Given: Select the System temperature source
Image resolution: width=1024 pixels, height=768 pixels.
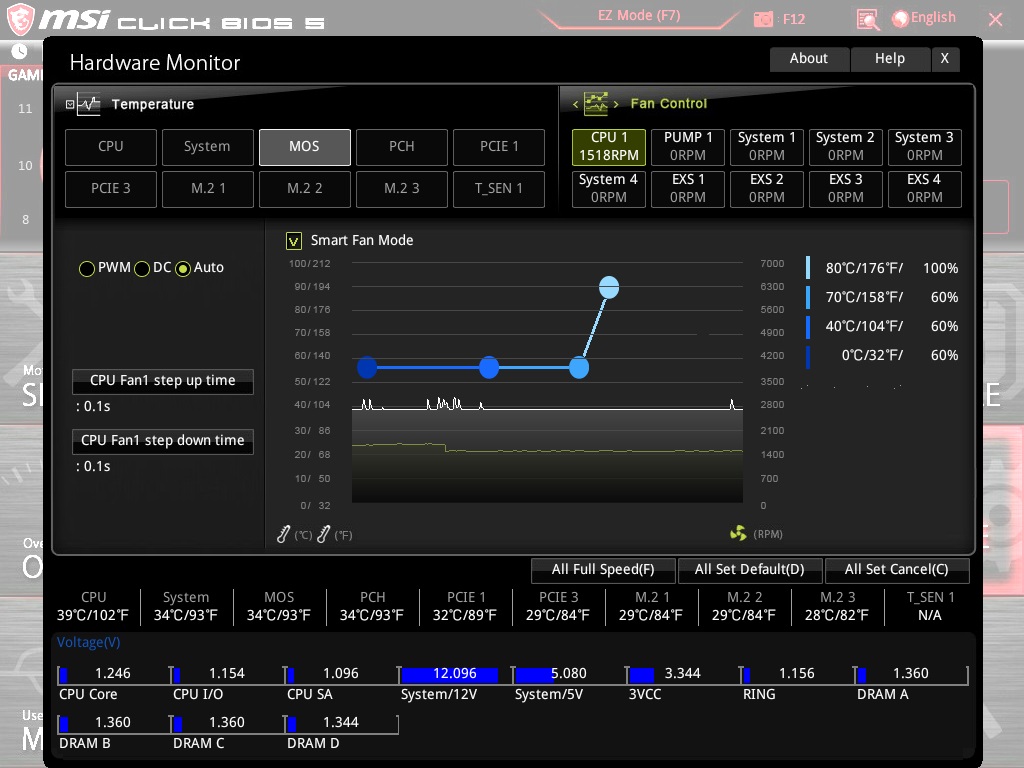Looking at the screenshot, I should [x=208, y=147].
